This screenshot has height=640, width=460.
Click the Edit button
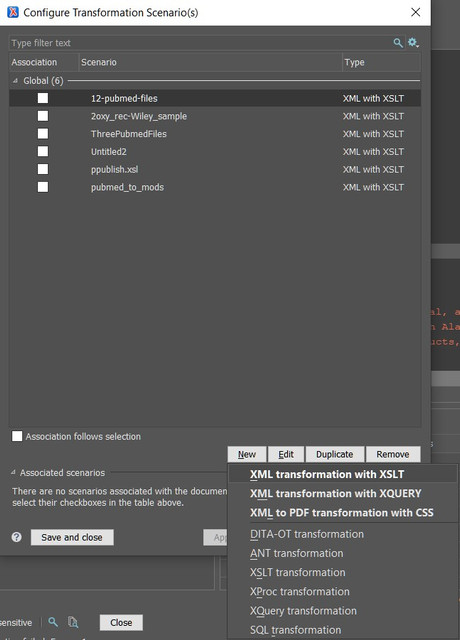tap(286, 454)
